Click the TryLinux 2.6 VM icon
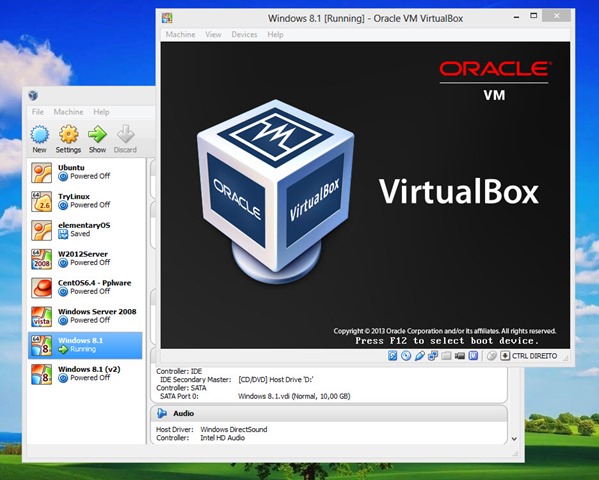The image size is (599, 480). pos(41,201)
